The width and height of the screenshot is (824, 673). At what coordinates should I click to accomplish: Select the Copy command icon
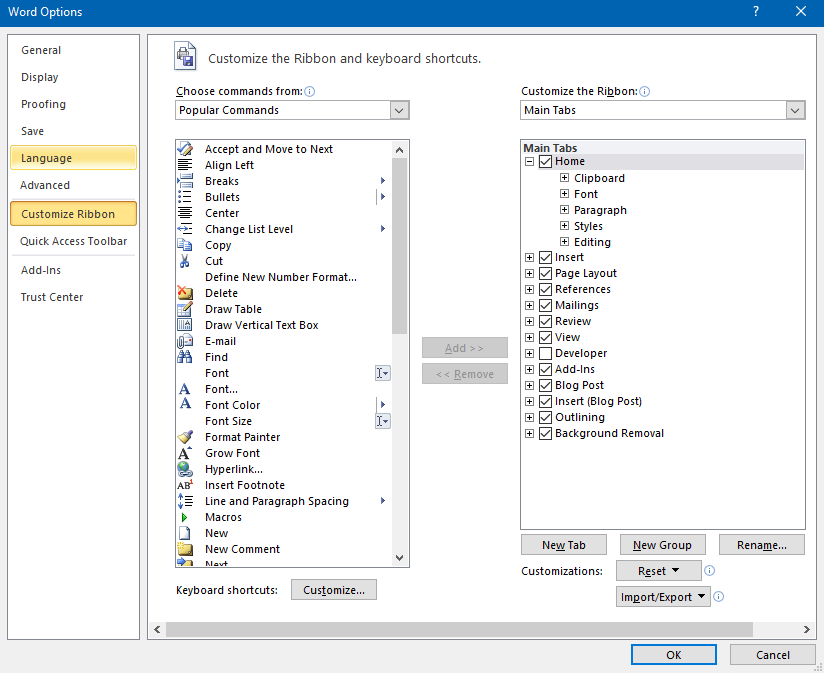click(185, 245)
